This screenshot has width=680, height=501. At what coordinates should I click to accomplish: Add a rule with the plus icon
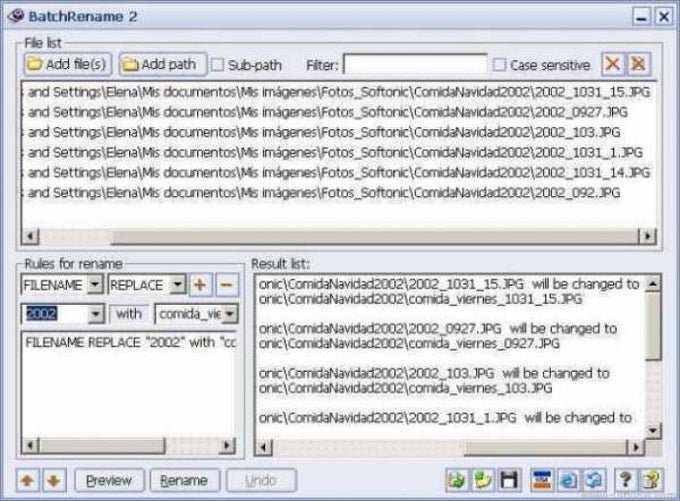pyautogui.click(x=199, y=285)
